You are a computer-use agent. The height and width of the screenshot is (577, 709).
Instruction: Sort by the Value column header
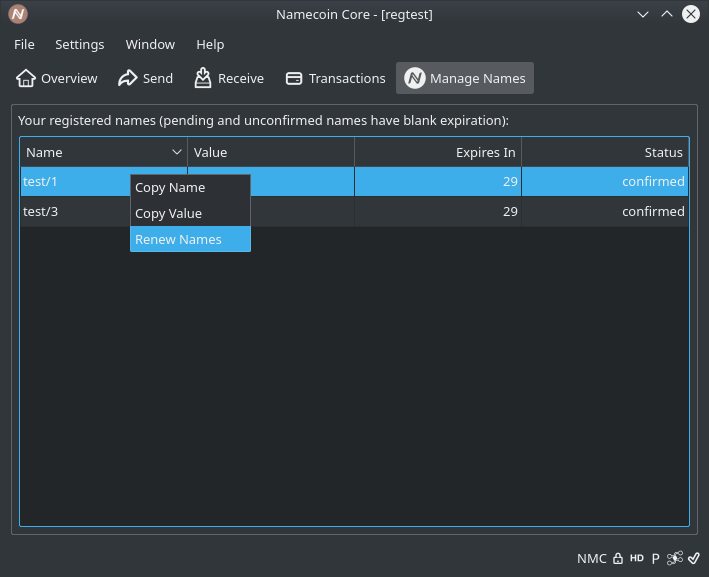[x=271, y=152]
